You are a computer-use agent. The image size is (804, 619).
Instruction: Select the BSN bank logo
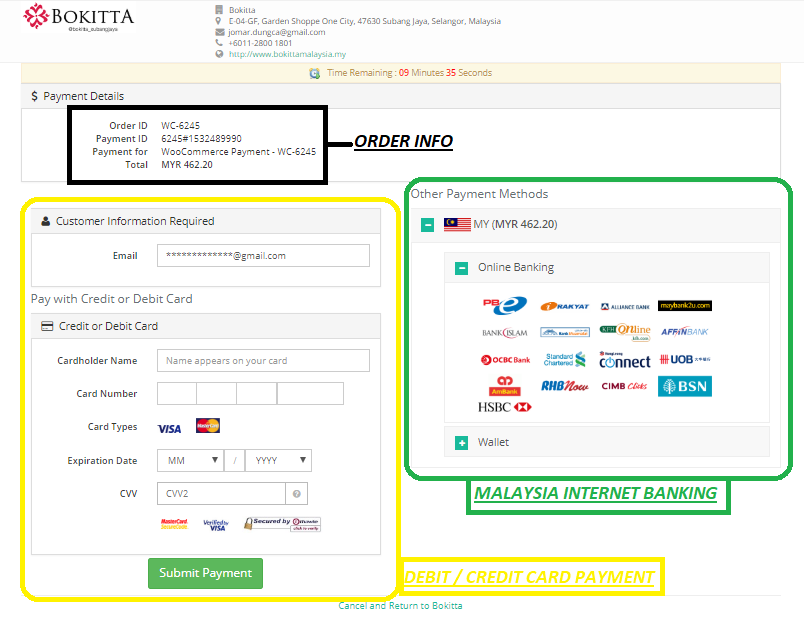[685, 386]
